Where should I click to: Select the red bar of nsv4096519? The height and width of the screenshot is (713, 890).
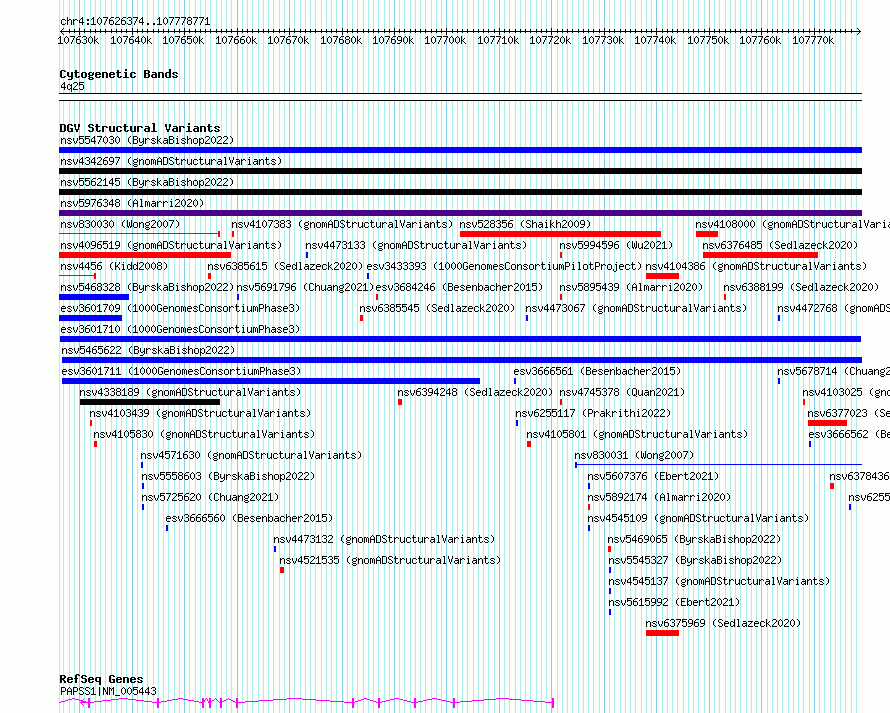click(x=145, y=255)
